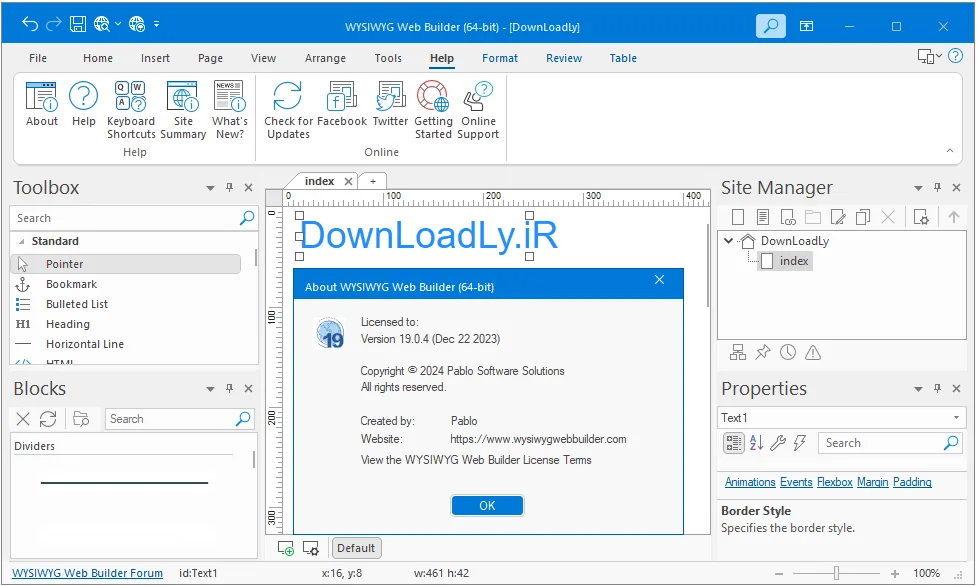Switch to the Insert tab
The image size is (977, 586).
click(155, 58)
